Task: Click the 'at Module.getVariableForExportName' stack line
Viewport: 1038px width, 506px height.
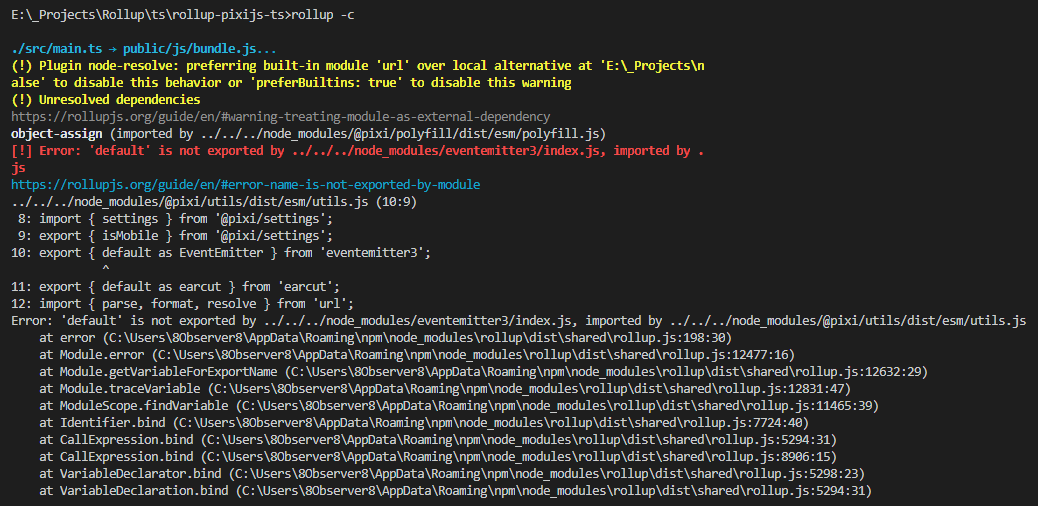Action: pyautogui.click(x=483, y=372)
